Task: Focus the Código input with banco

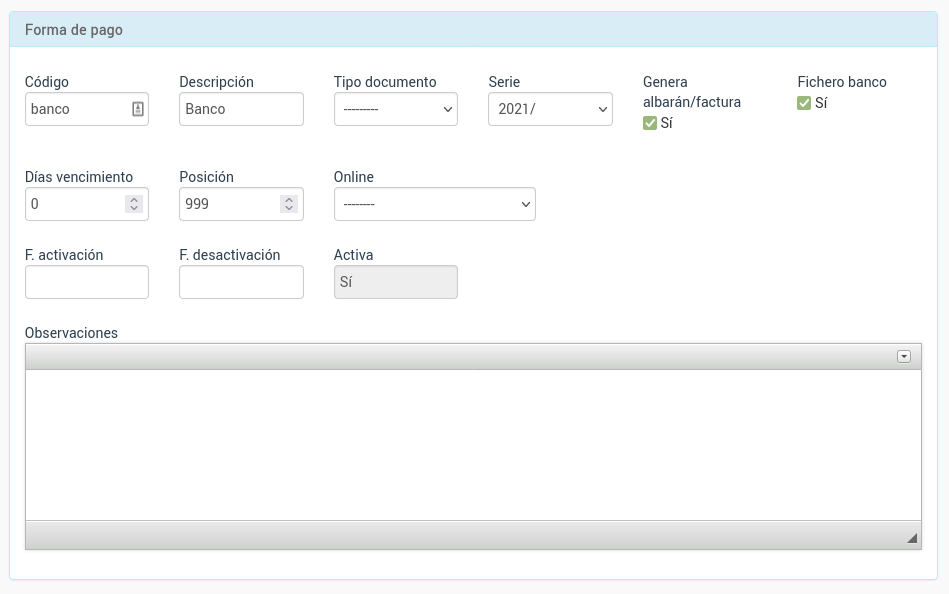Action: point(87,109)
